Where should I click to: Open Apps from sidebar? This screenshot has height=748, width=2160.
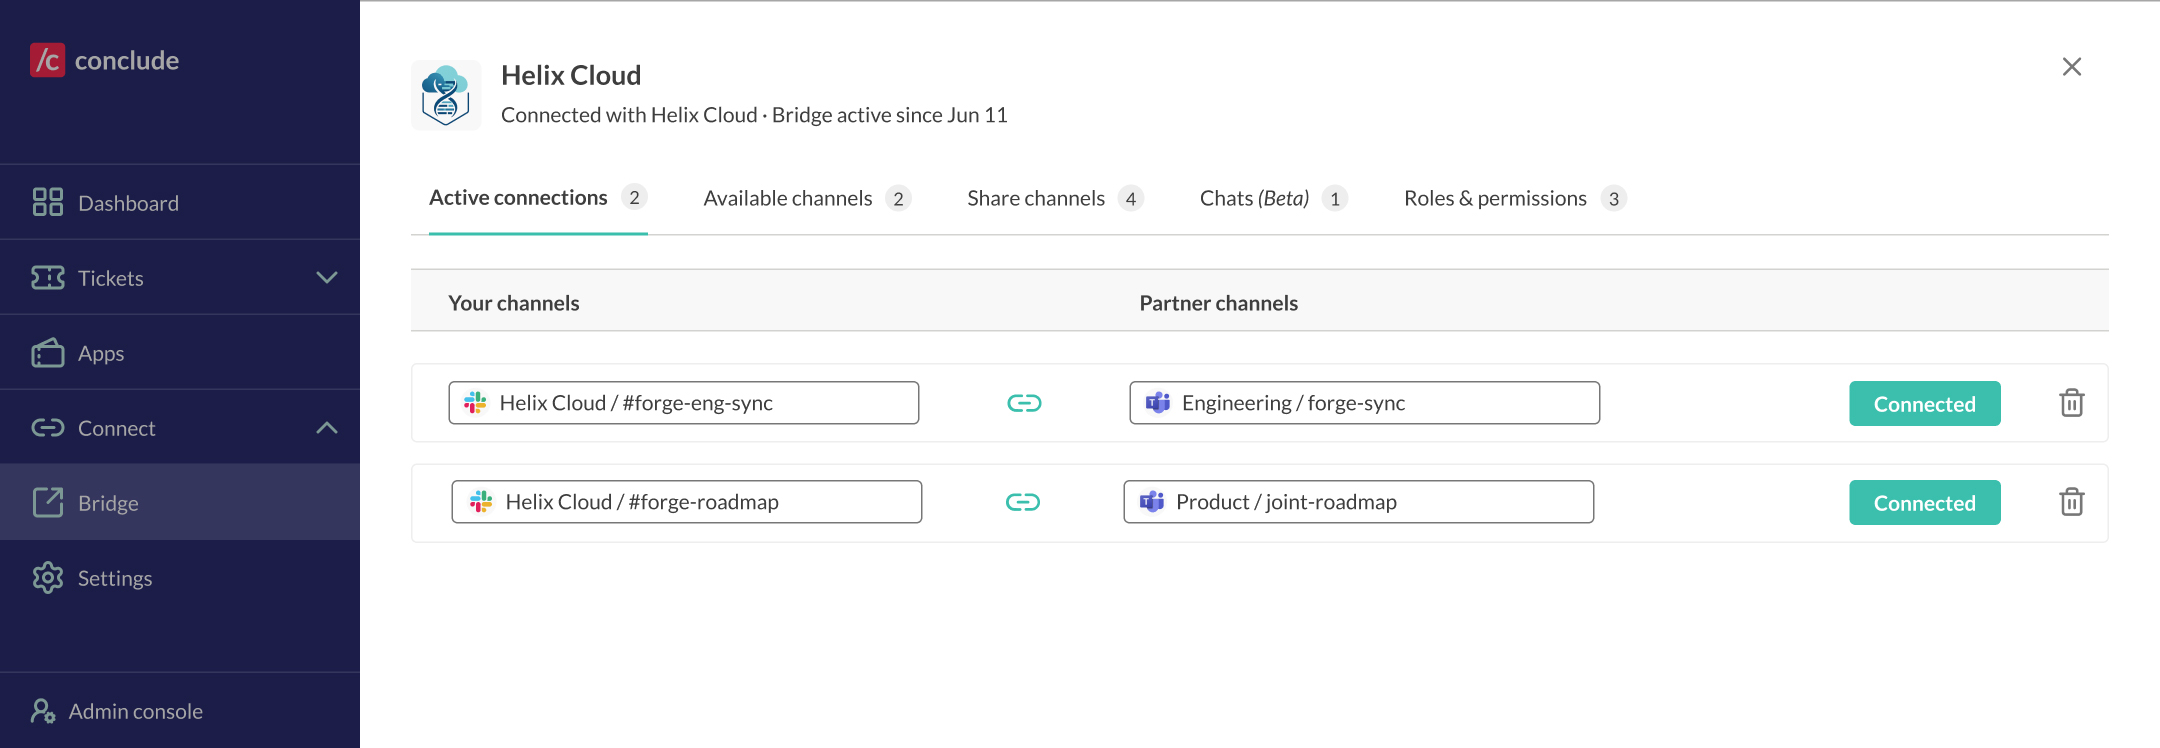[180, 352]
